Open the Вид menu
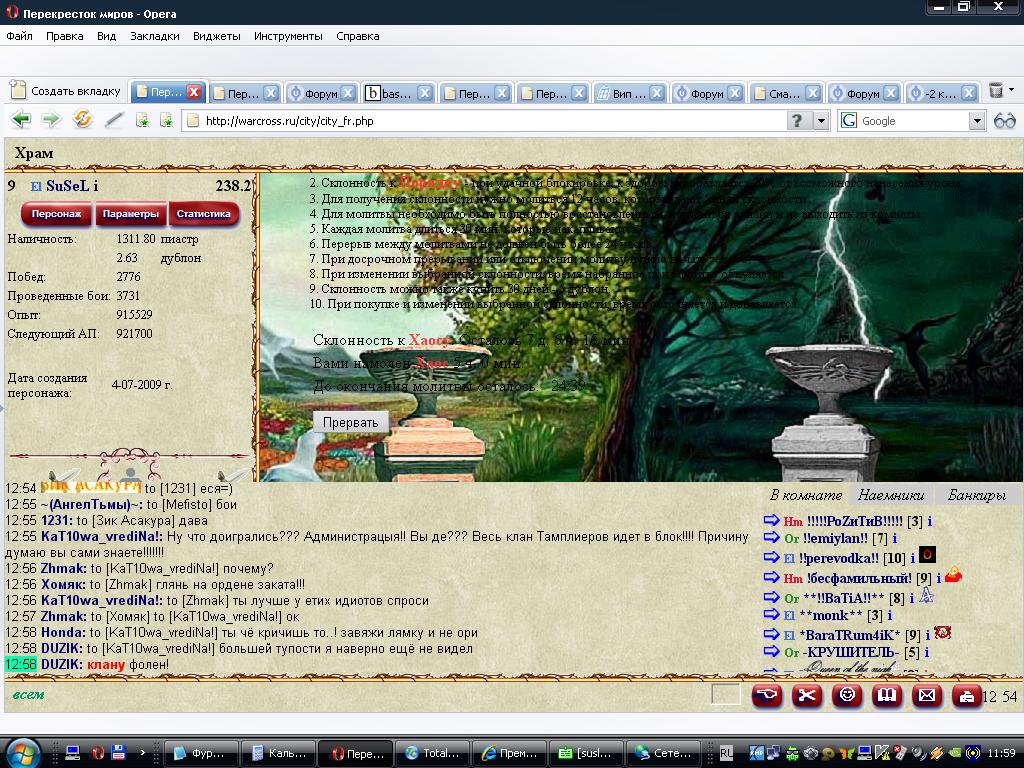 [106, 36]
